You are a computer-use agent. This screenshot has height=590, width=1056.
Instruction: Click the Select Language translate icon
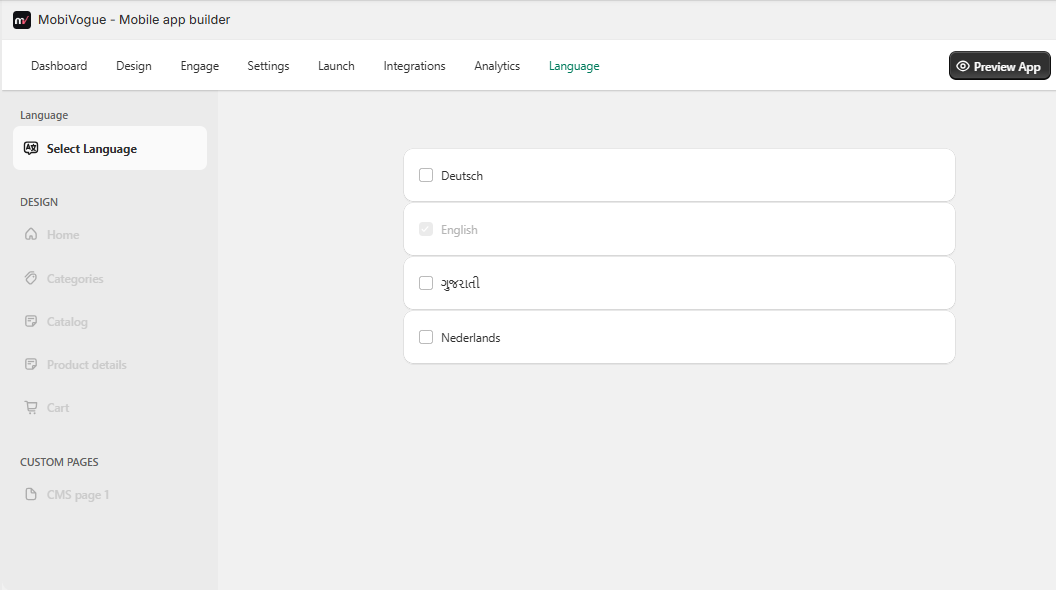click(31, 148)
